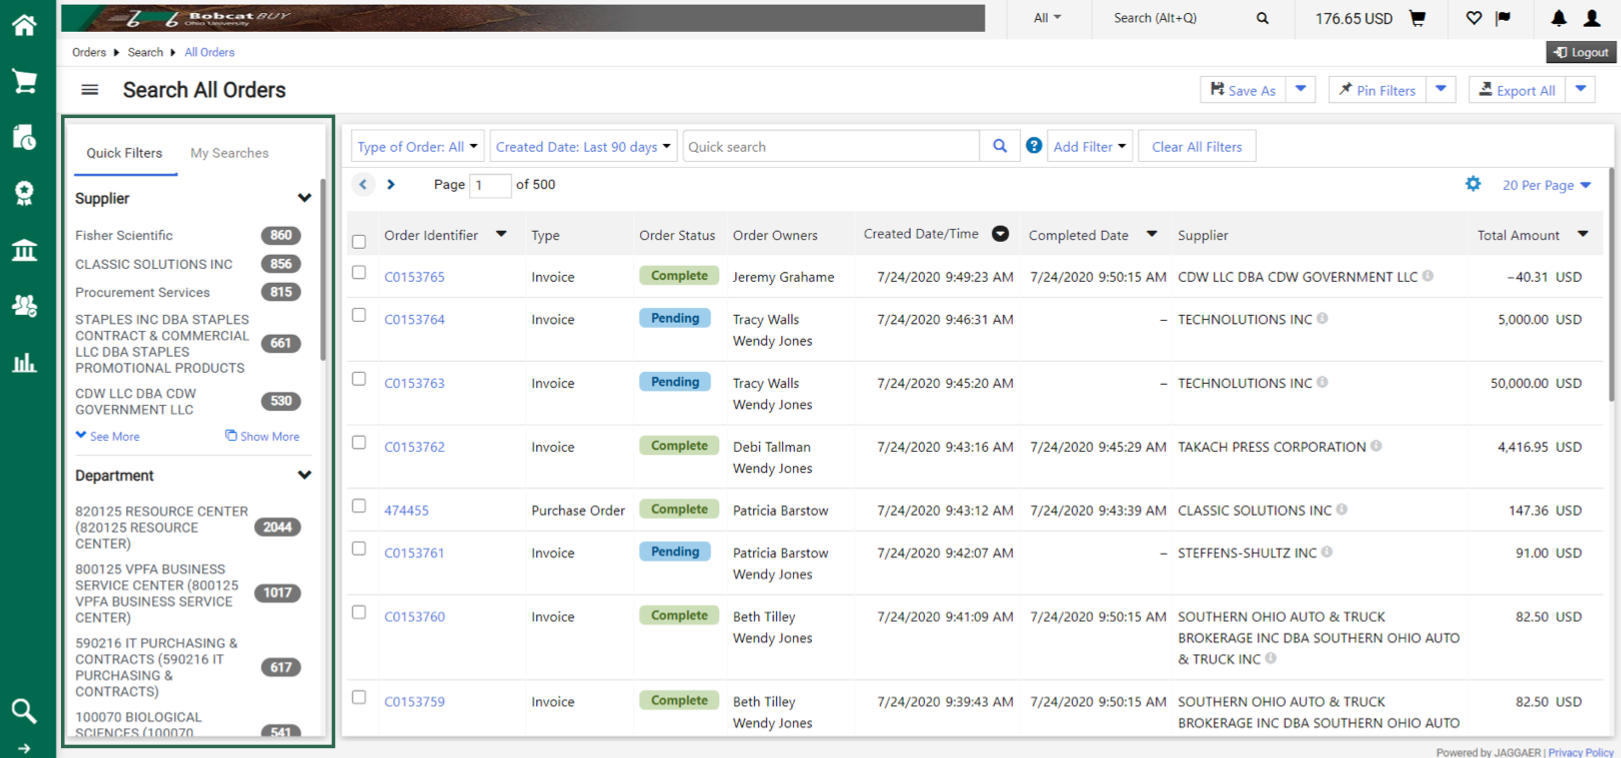This screenshot has width=1621, height=758.
Task: Open the Type of Order dropdown
Action: point(417,147)
